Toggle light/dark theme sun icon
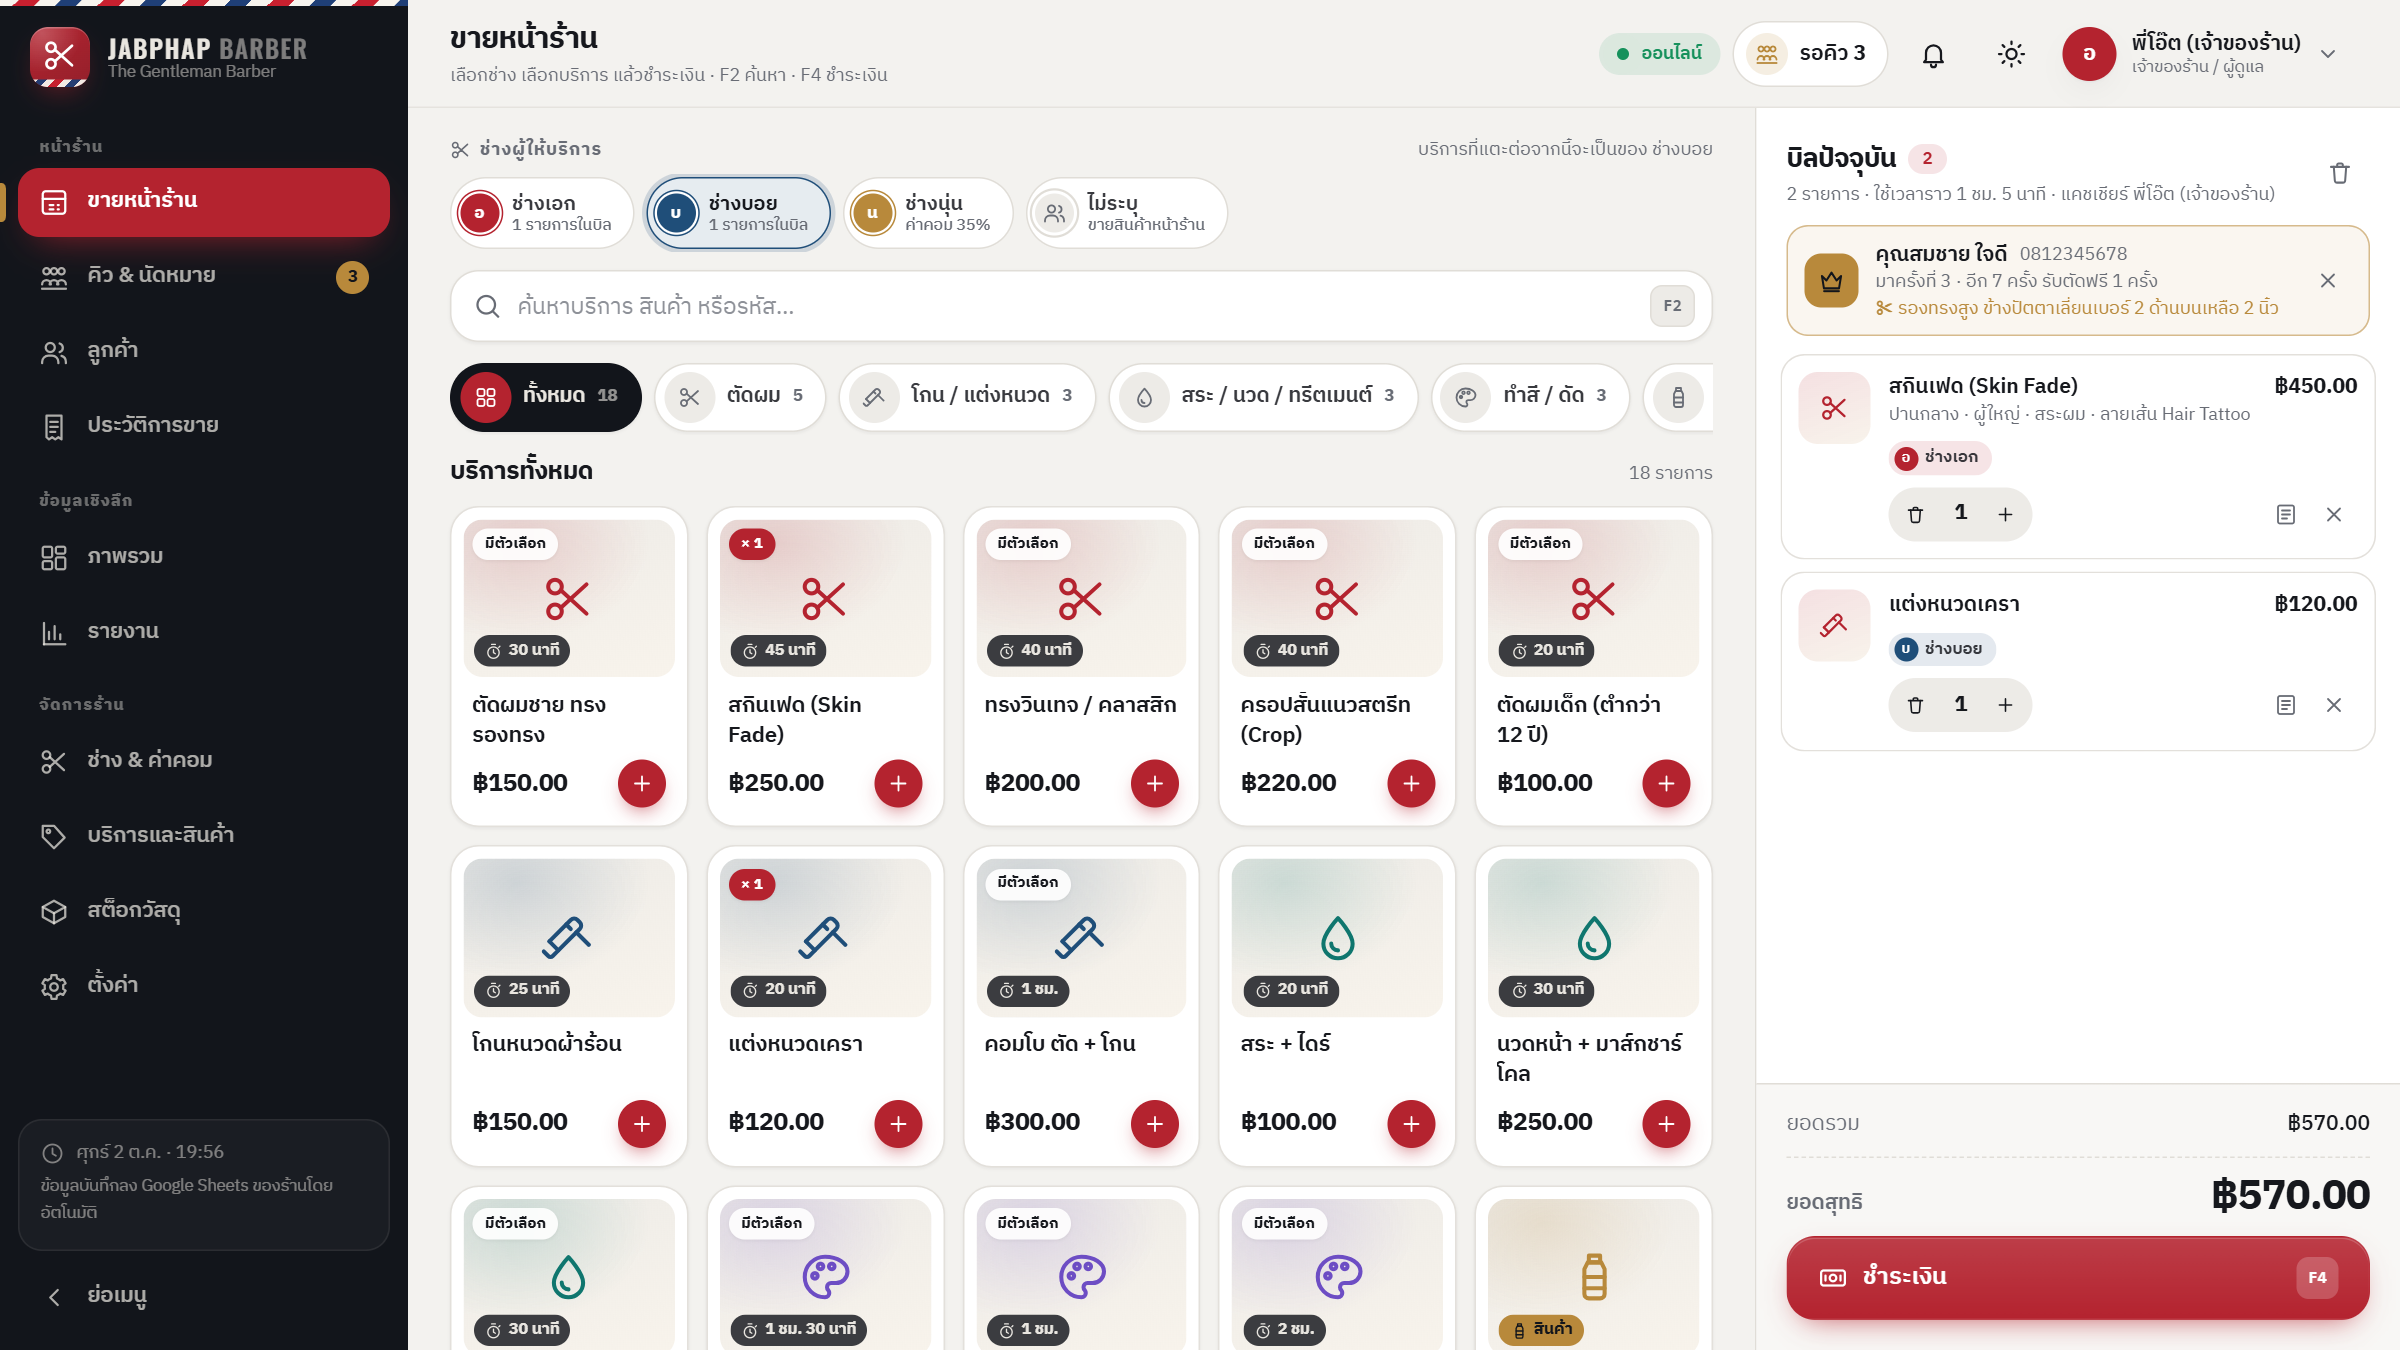Image resolution: width=2400 pixels, height=1350 pixels. (x=2011, y=55)
